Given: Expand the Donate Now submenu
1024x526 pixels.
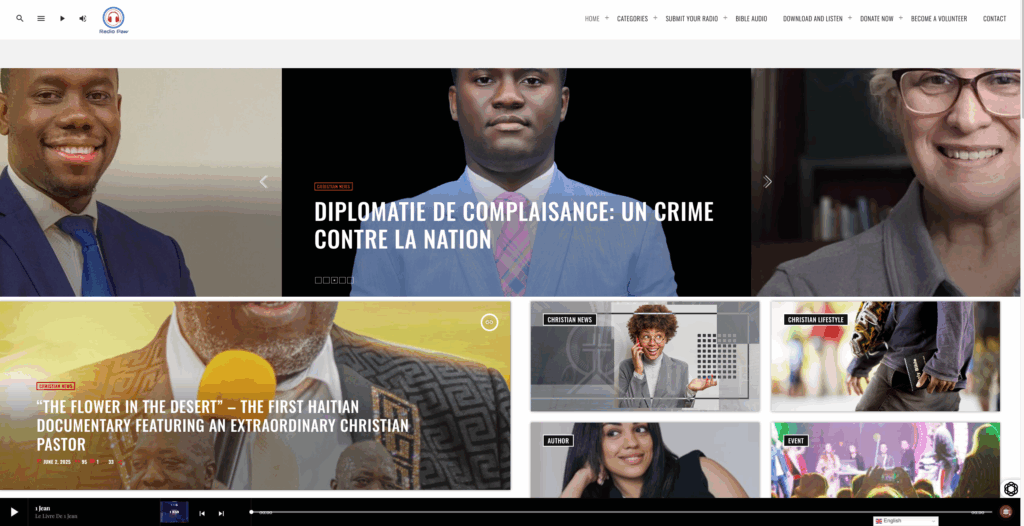Looking at the screenshot, I should point(900,18).
